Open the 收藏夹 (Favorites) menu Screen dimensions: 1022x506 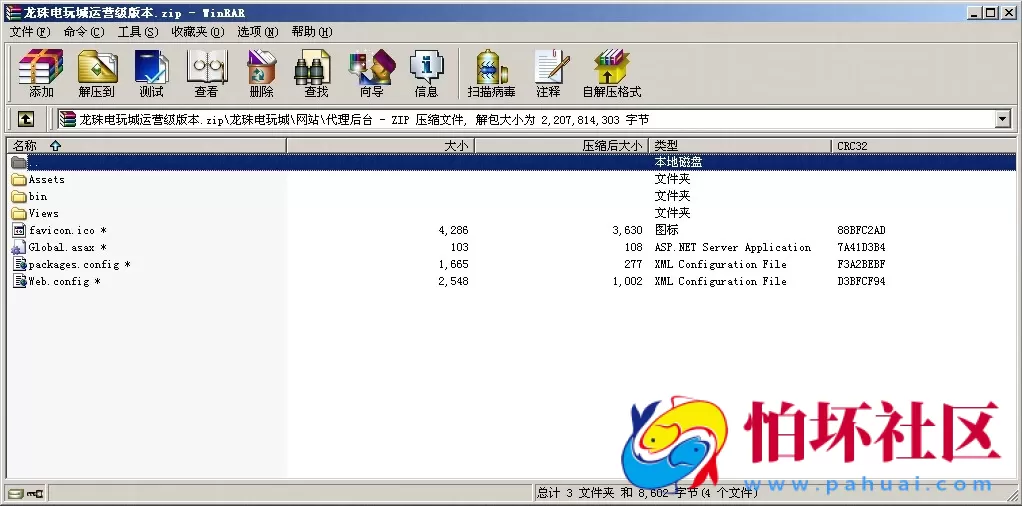tap(197, 32)
